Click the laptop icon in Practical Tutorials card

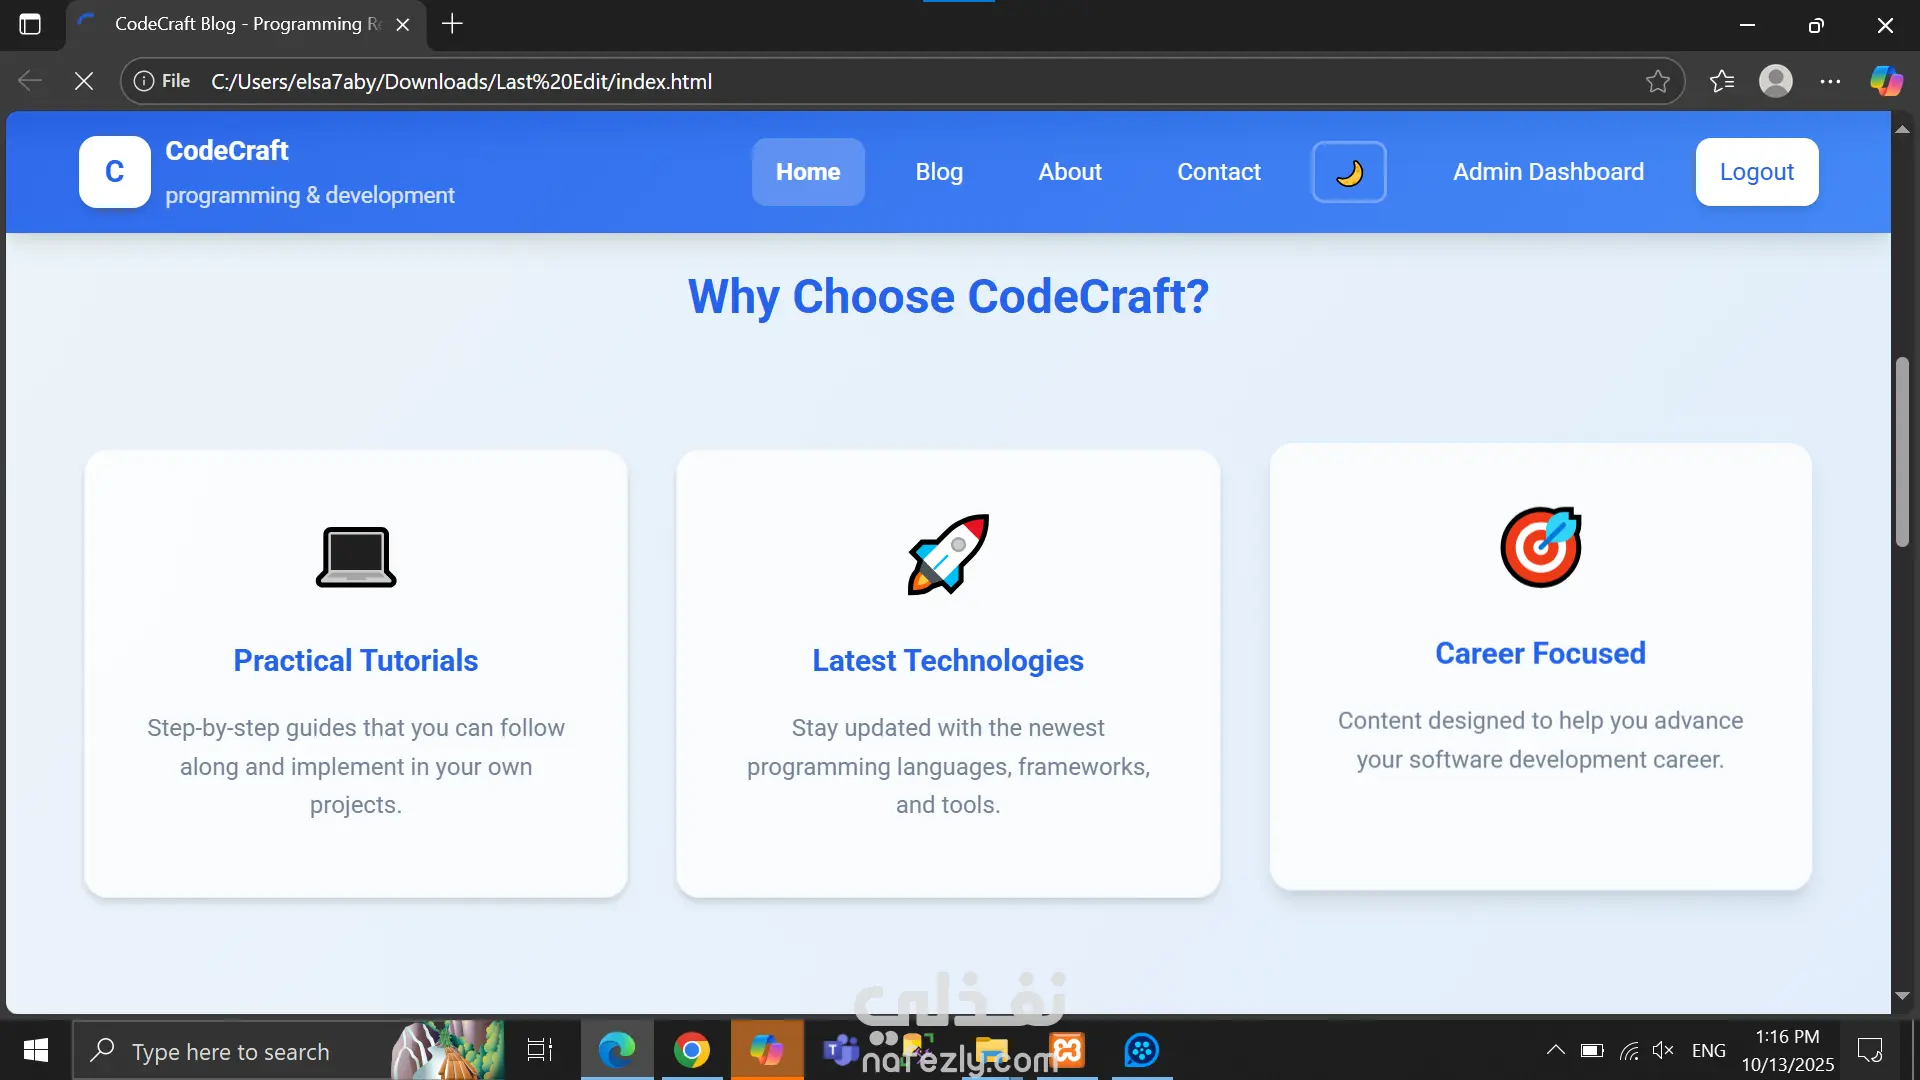coord(356,556)
